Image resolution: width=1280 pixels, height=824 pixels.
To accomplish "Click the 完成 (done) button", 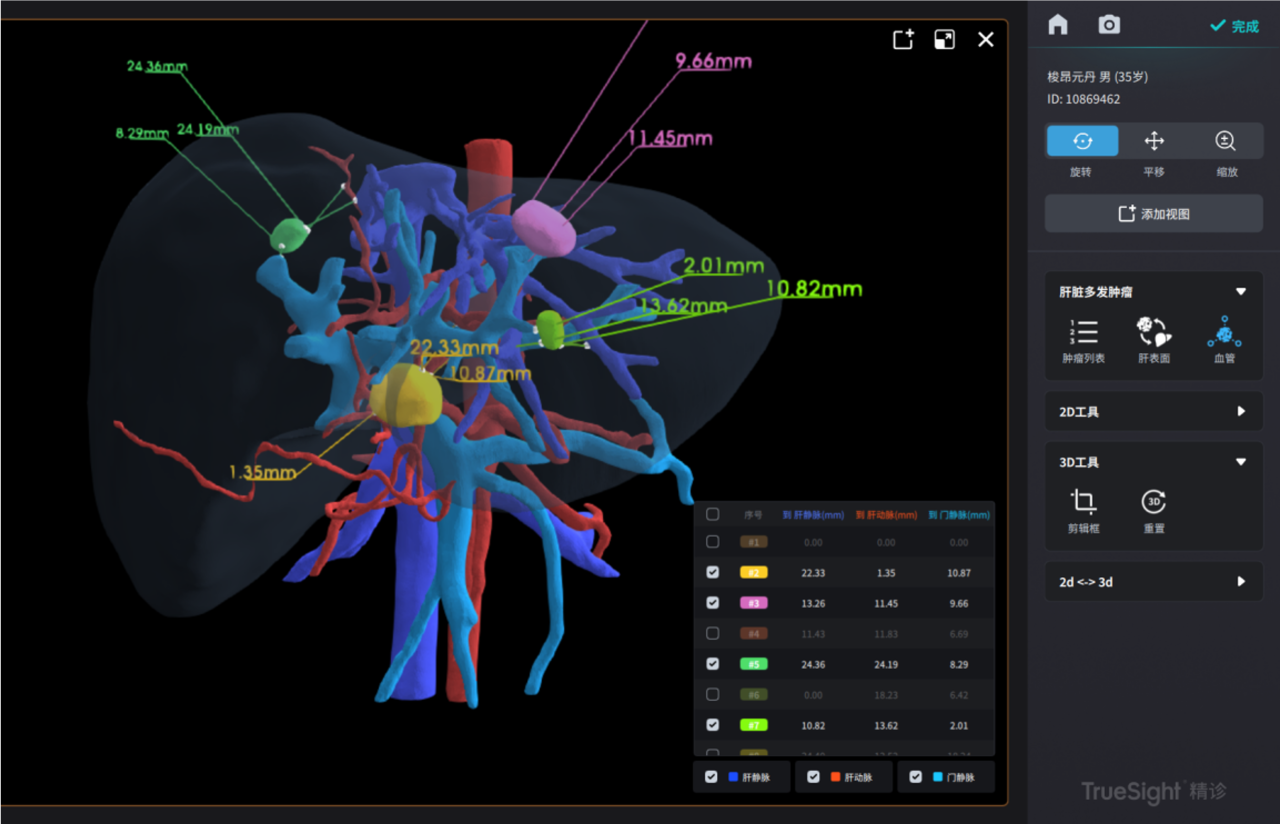I will pyautogui.click(x=1234, y=26).
